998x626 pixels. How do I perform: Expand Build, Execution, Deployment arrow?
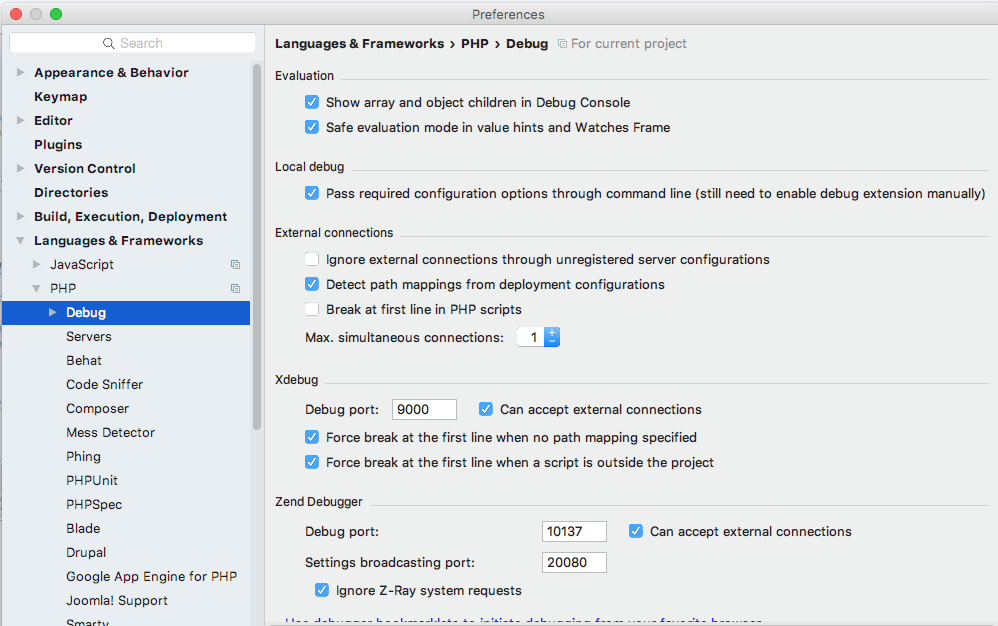coord(20,216)
